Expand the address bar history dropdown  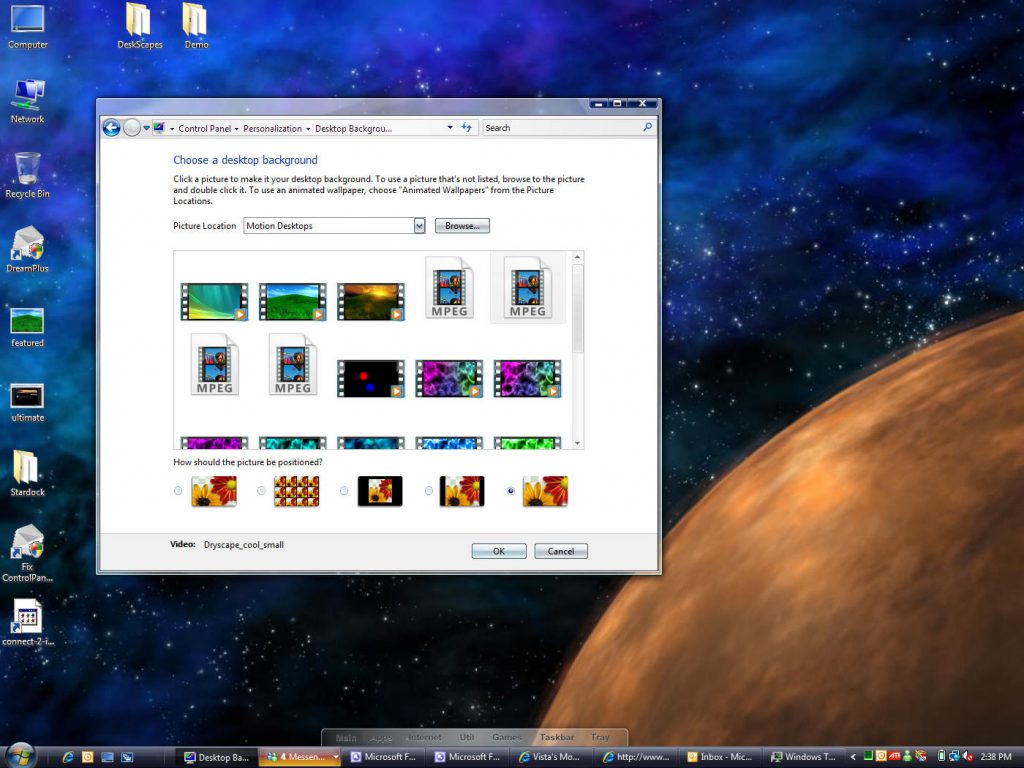449,128
